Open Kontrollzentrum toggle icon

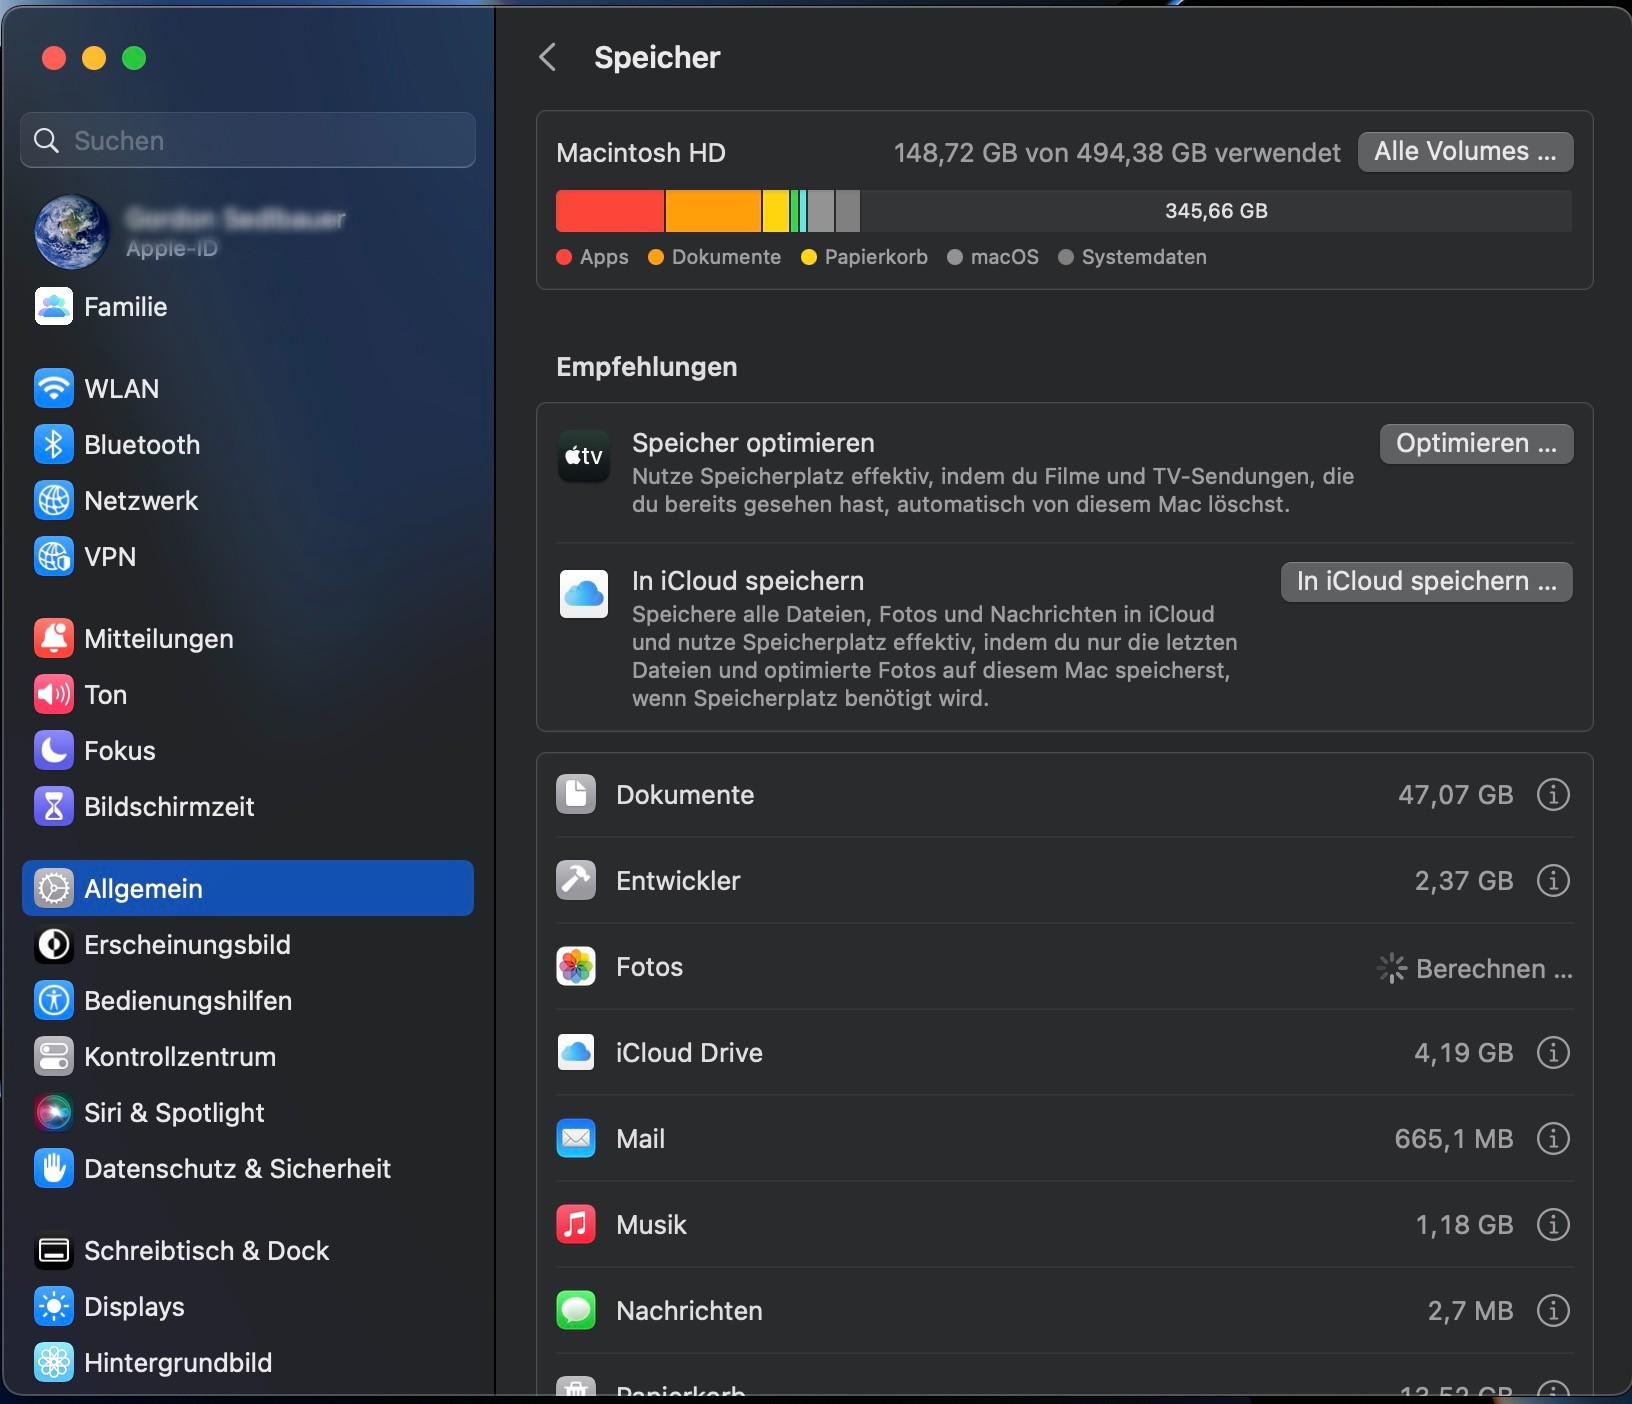(54, 1056)
